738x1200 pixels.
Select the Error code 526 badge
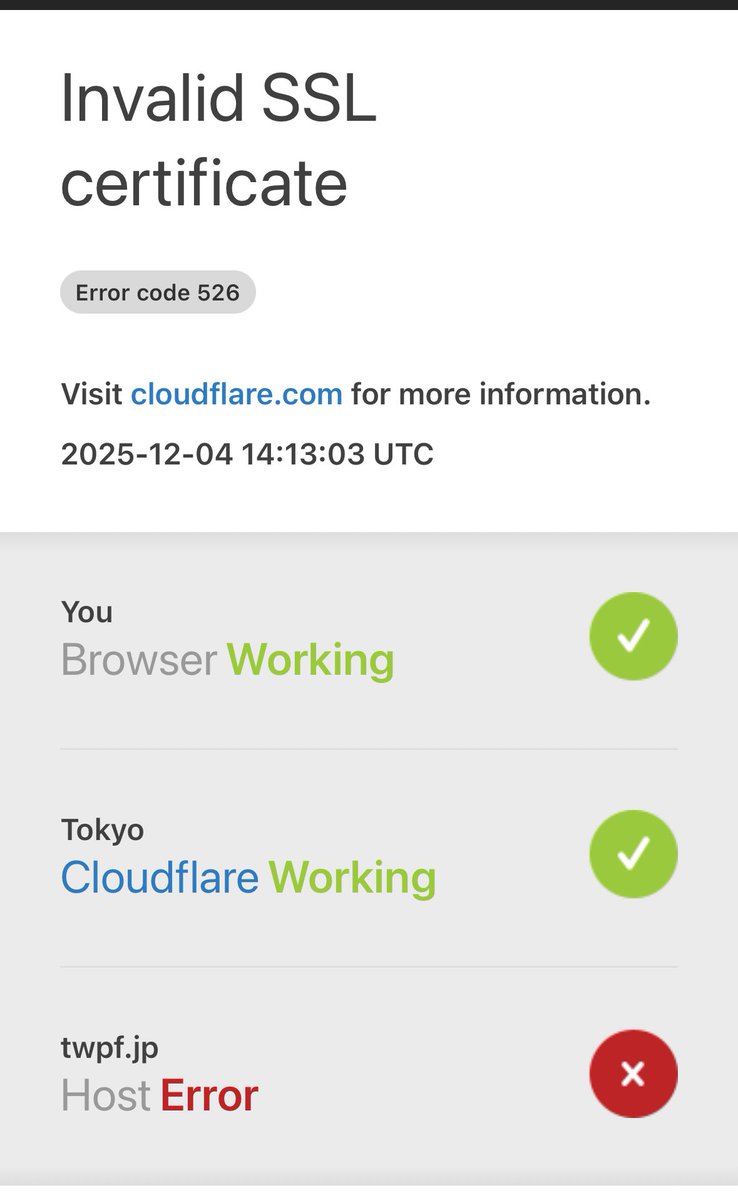click(x=158, y=293)
